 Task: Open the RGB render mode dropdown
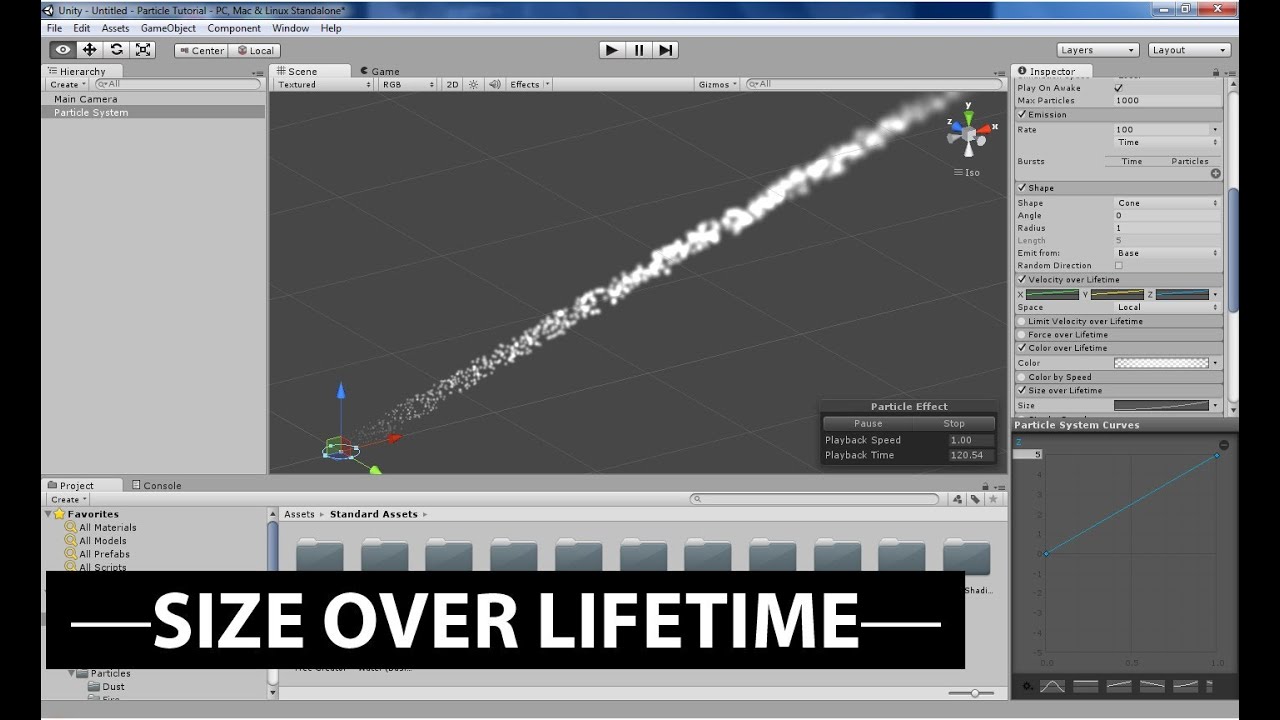pos(408,85)
